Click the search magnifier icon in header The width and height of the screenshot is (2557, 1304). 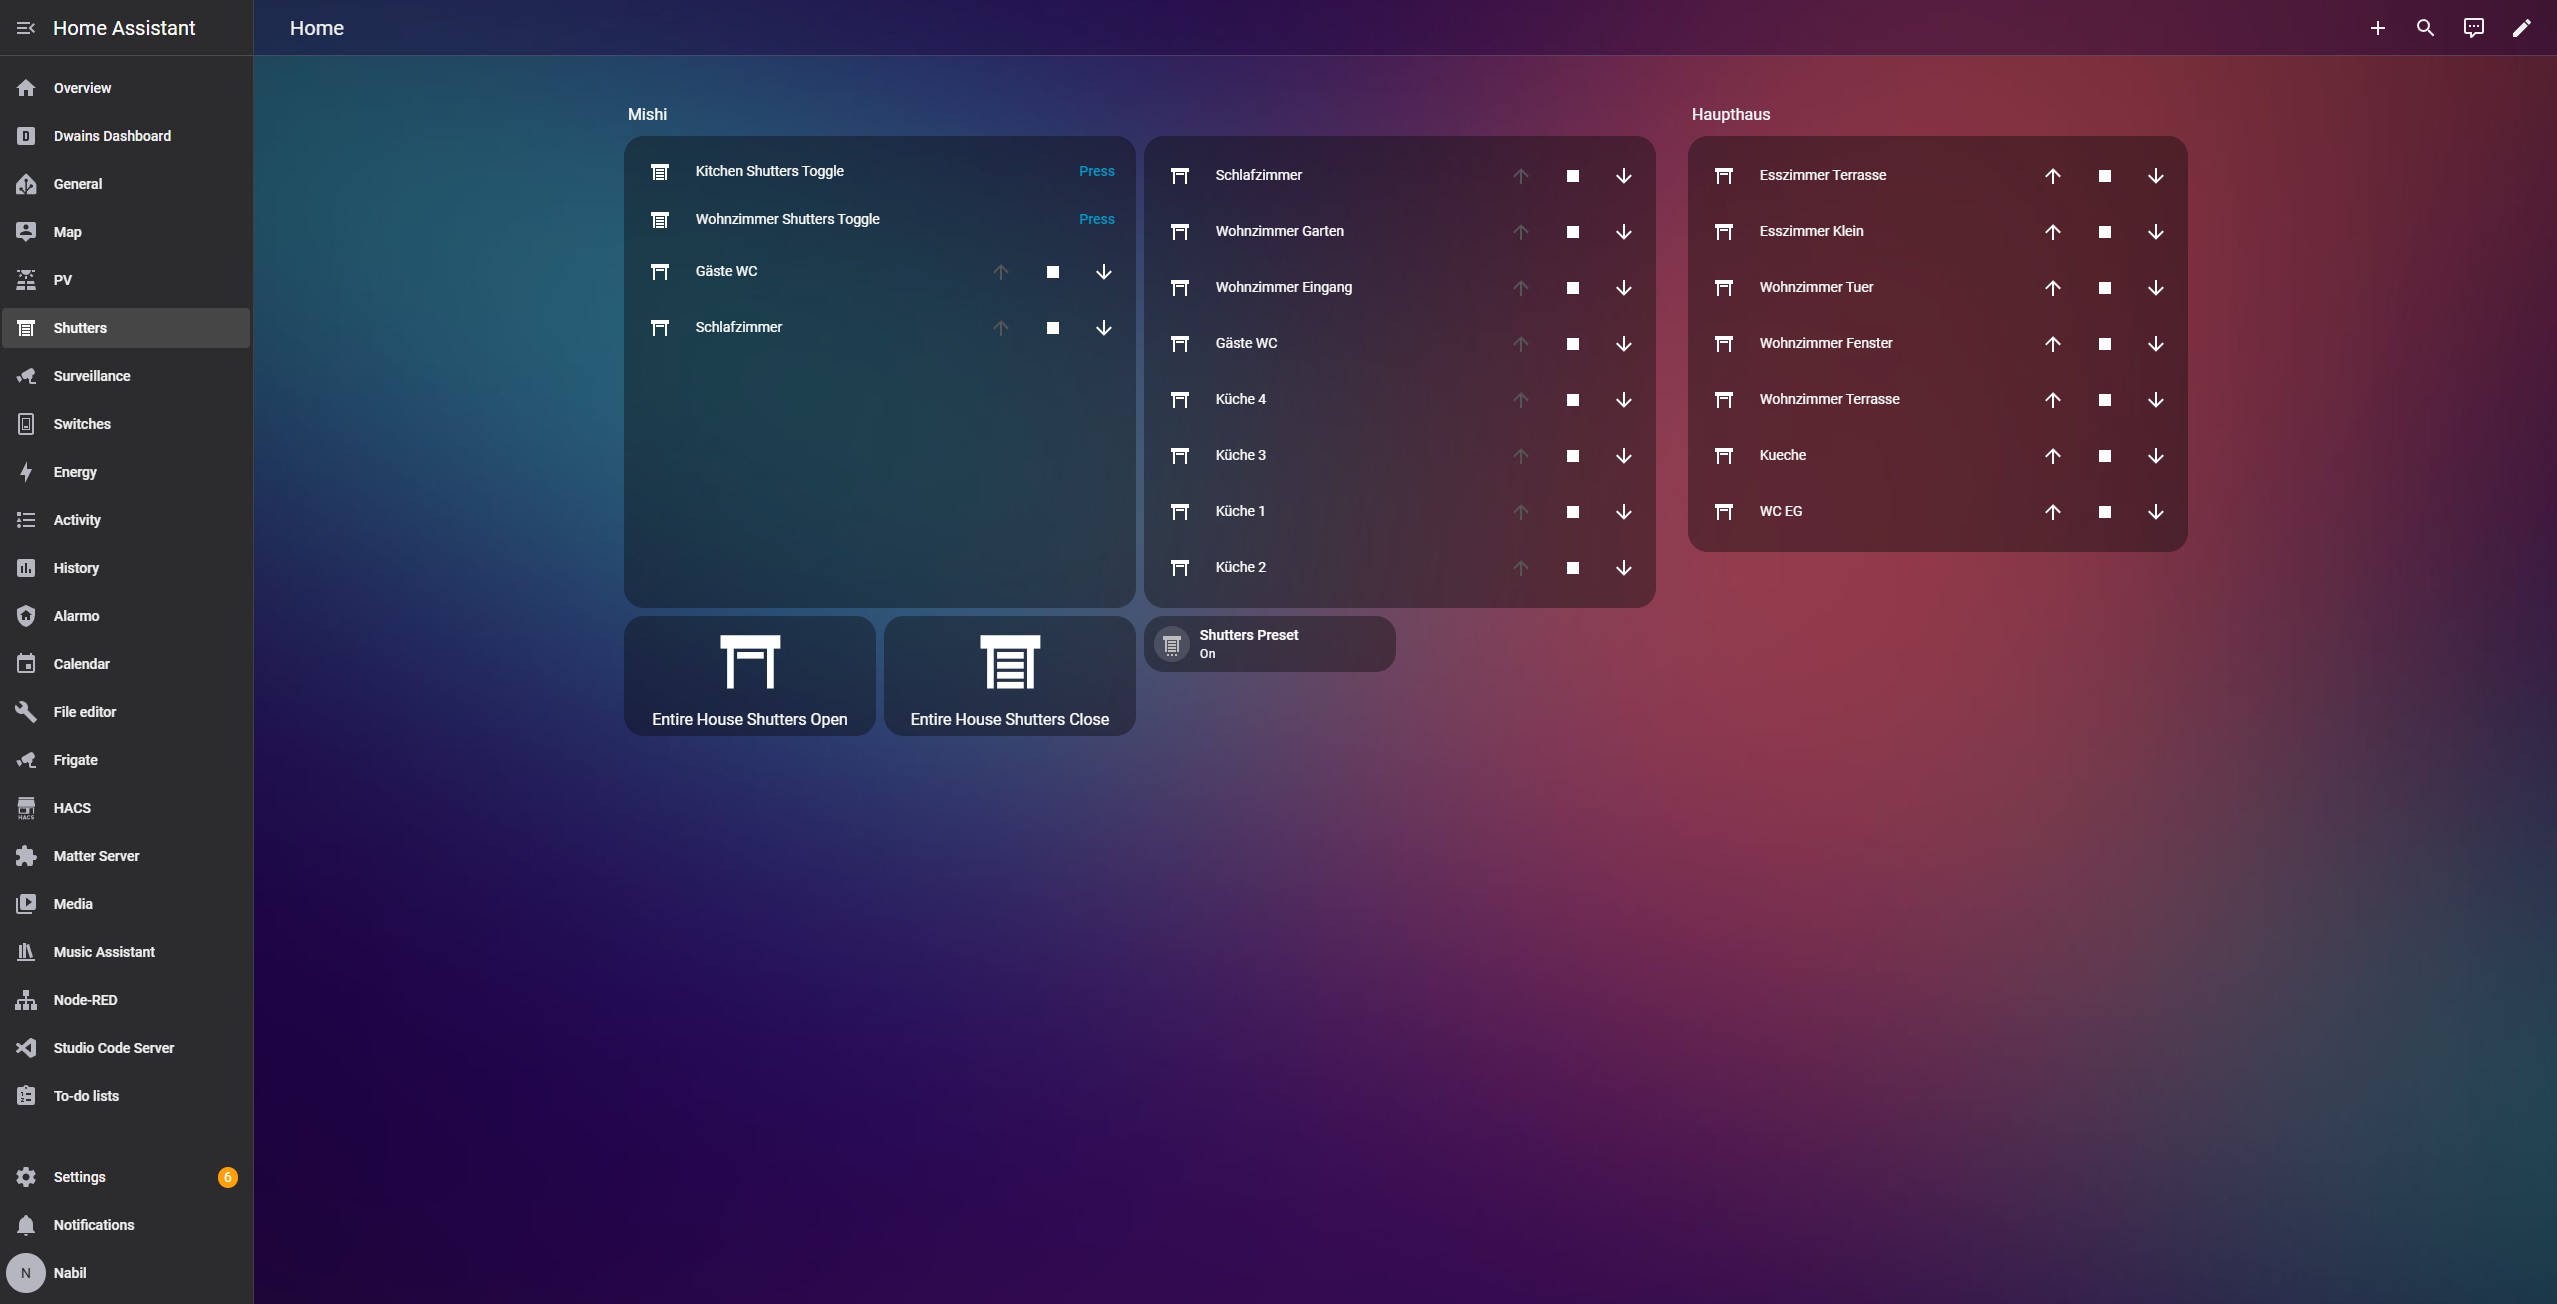[x=2425, y=28]
